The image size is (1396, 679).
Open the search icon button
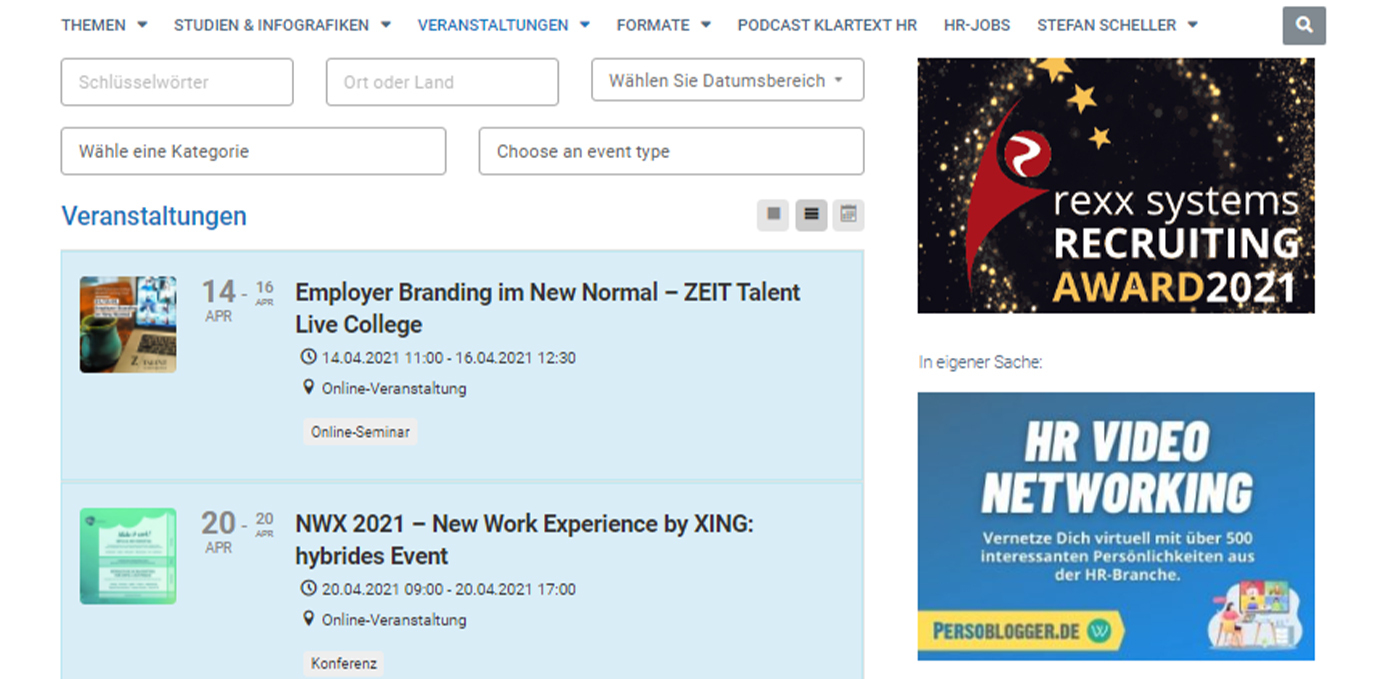point(1304,25)
